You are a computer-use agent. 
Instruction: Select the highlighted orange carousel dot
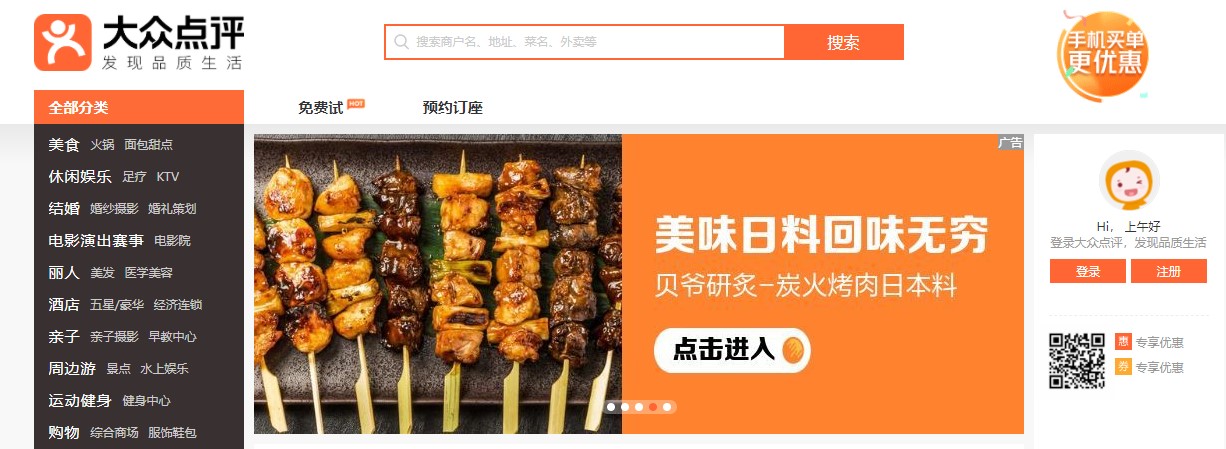point(653,407)
